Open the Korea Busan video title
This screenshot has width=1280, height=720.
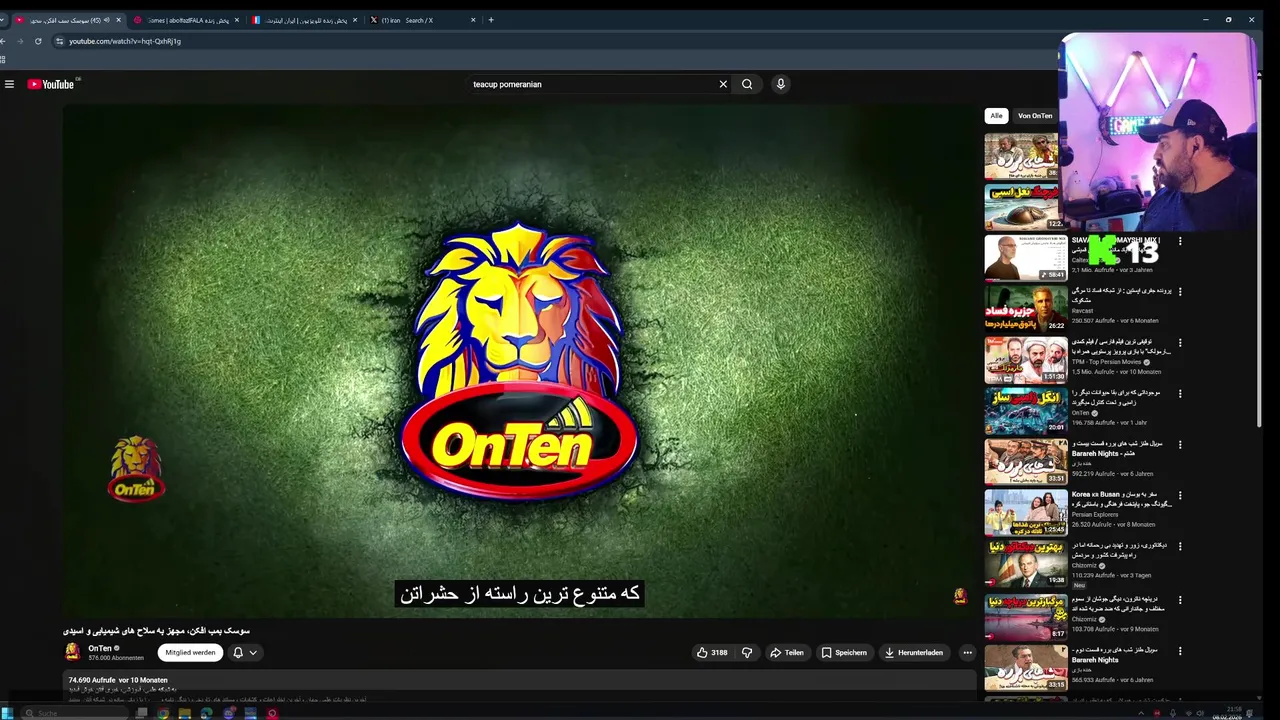coord(1121,499)
